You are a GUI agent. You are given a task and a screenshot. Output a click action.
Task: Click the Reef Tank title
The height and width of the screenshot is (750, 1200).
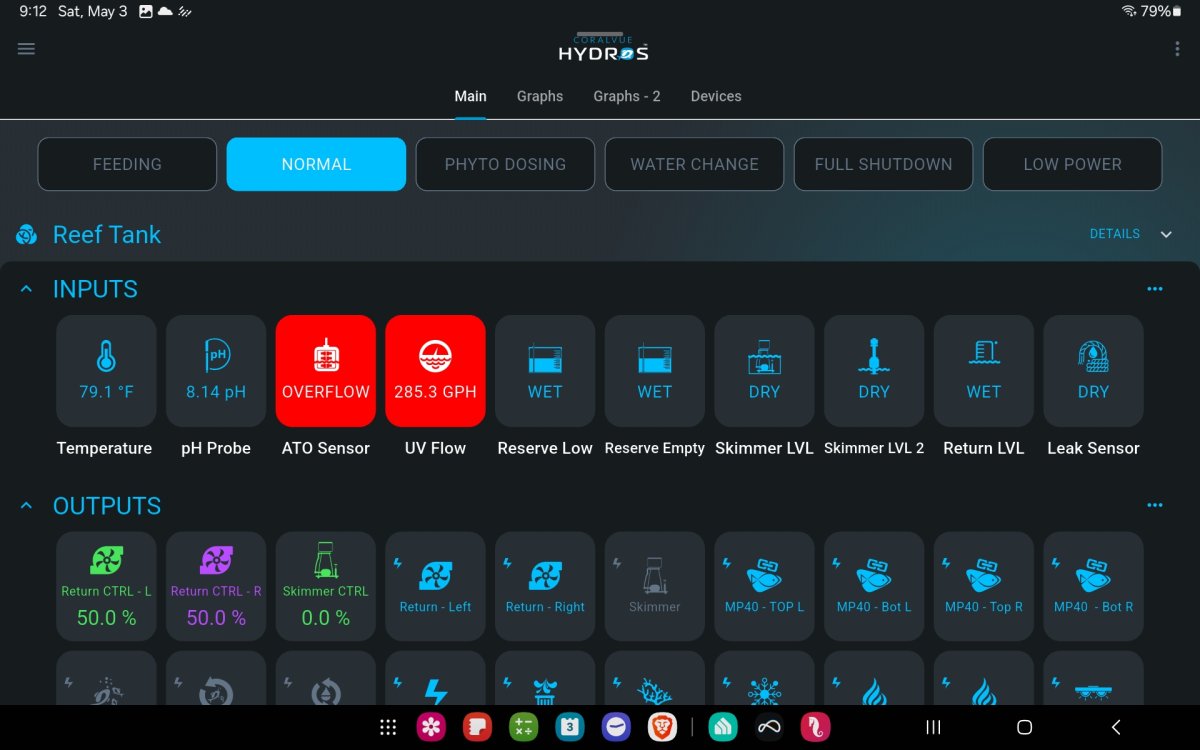(107, 235)
